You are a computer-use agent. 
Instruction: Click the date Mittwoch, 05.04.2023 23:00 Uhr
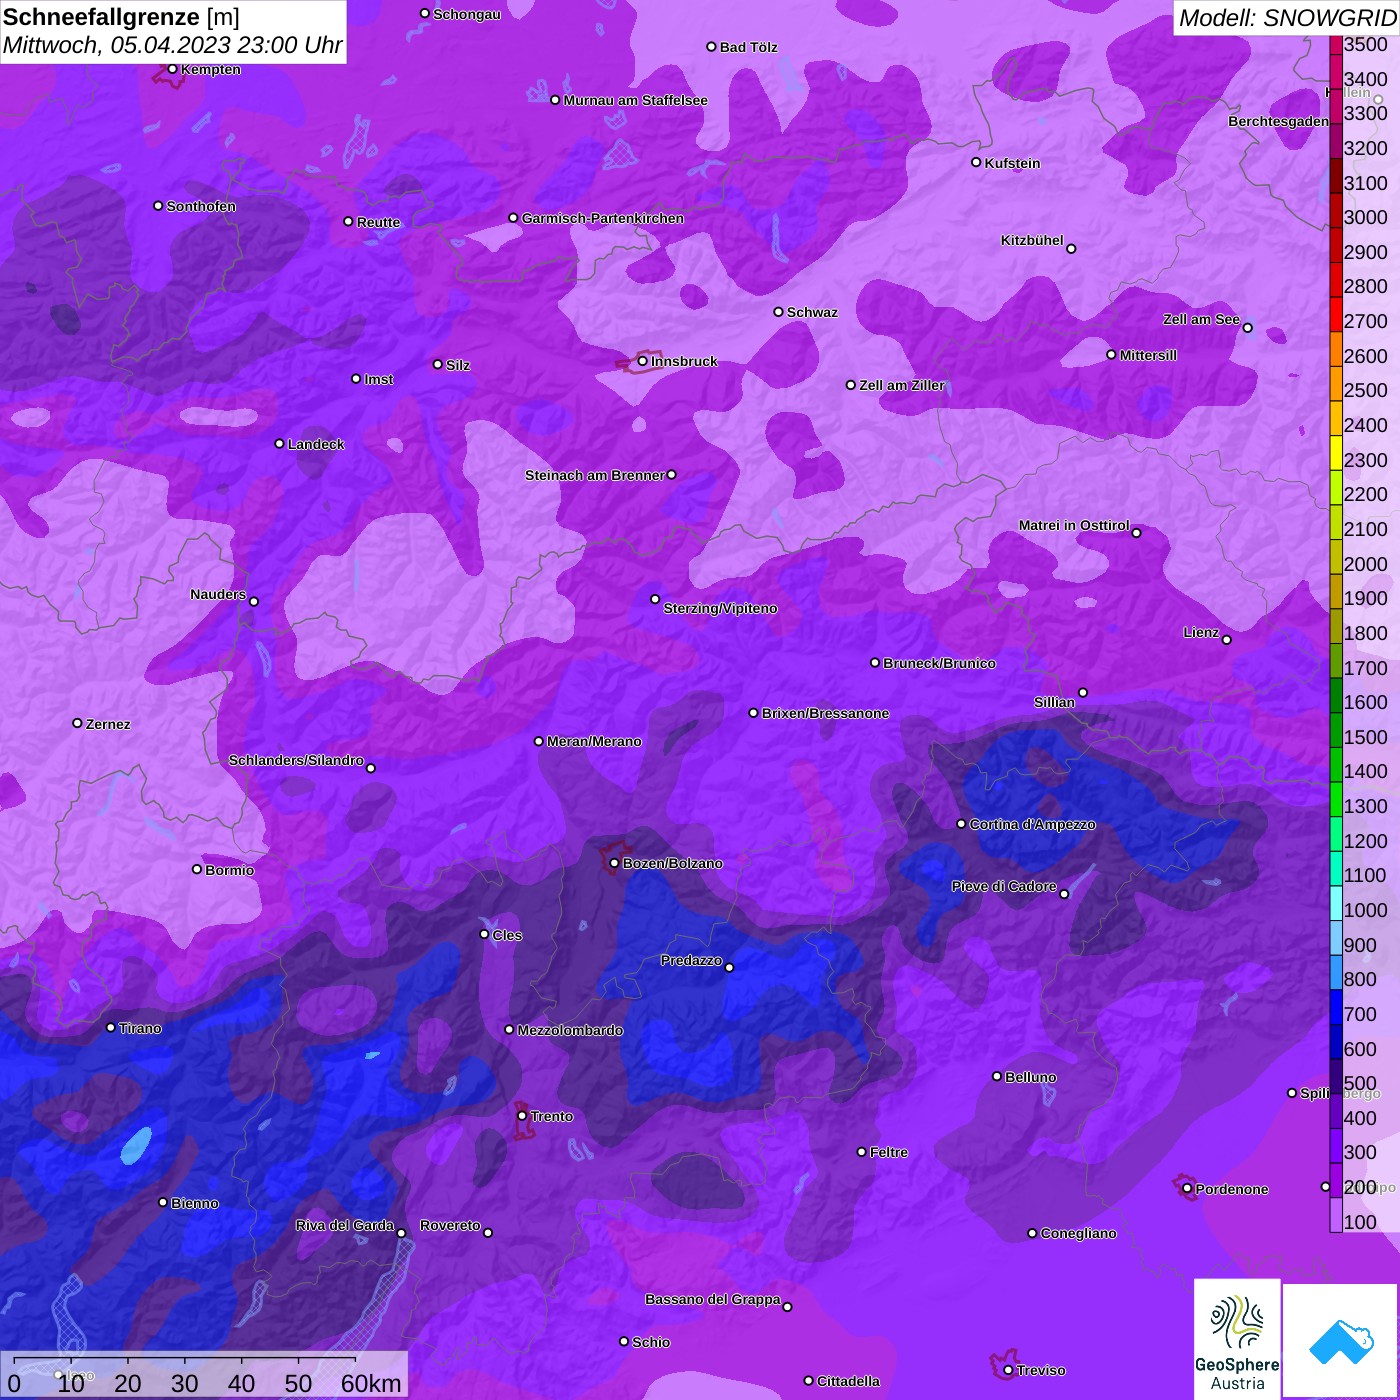[173, 46]
